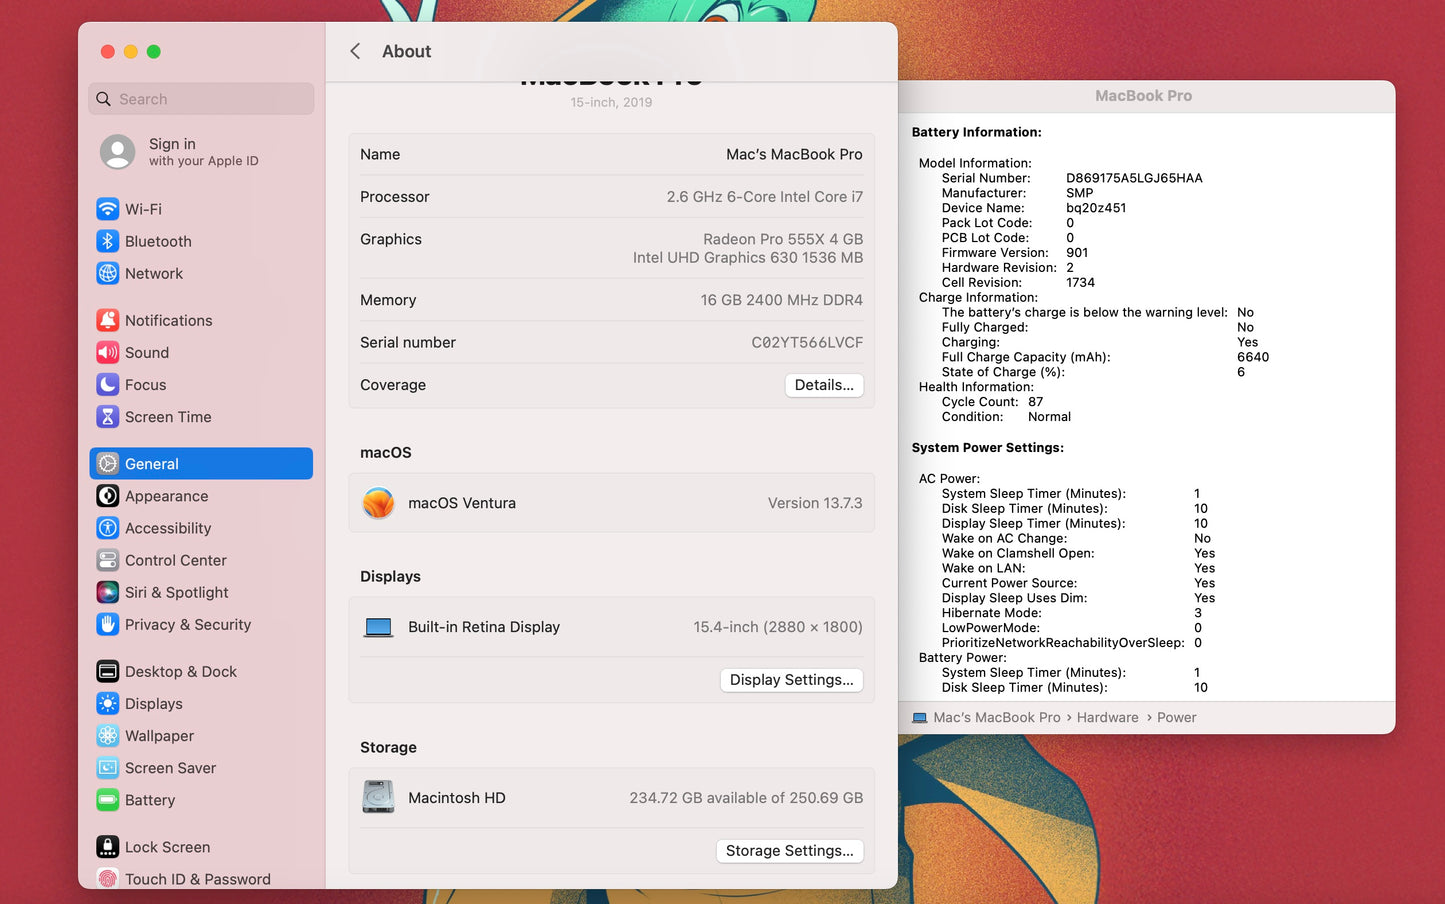This screenshot has width=1445, height=904.
Task: Select battery serial D869175A5LGJ65HAA
Action: pyautogui.click(x=1134, y=178)
